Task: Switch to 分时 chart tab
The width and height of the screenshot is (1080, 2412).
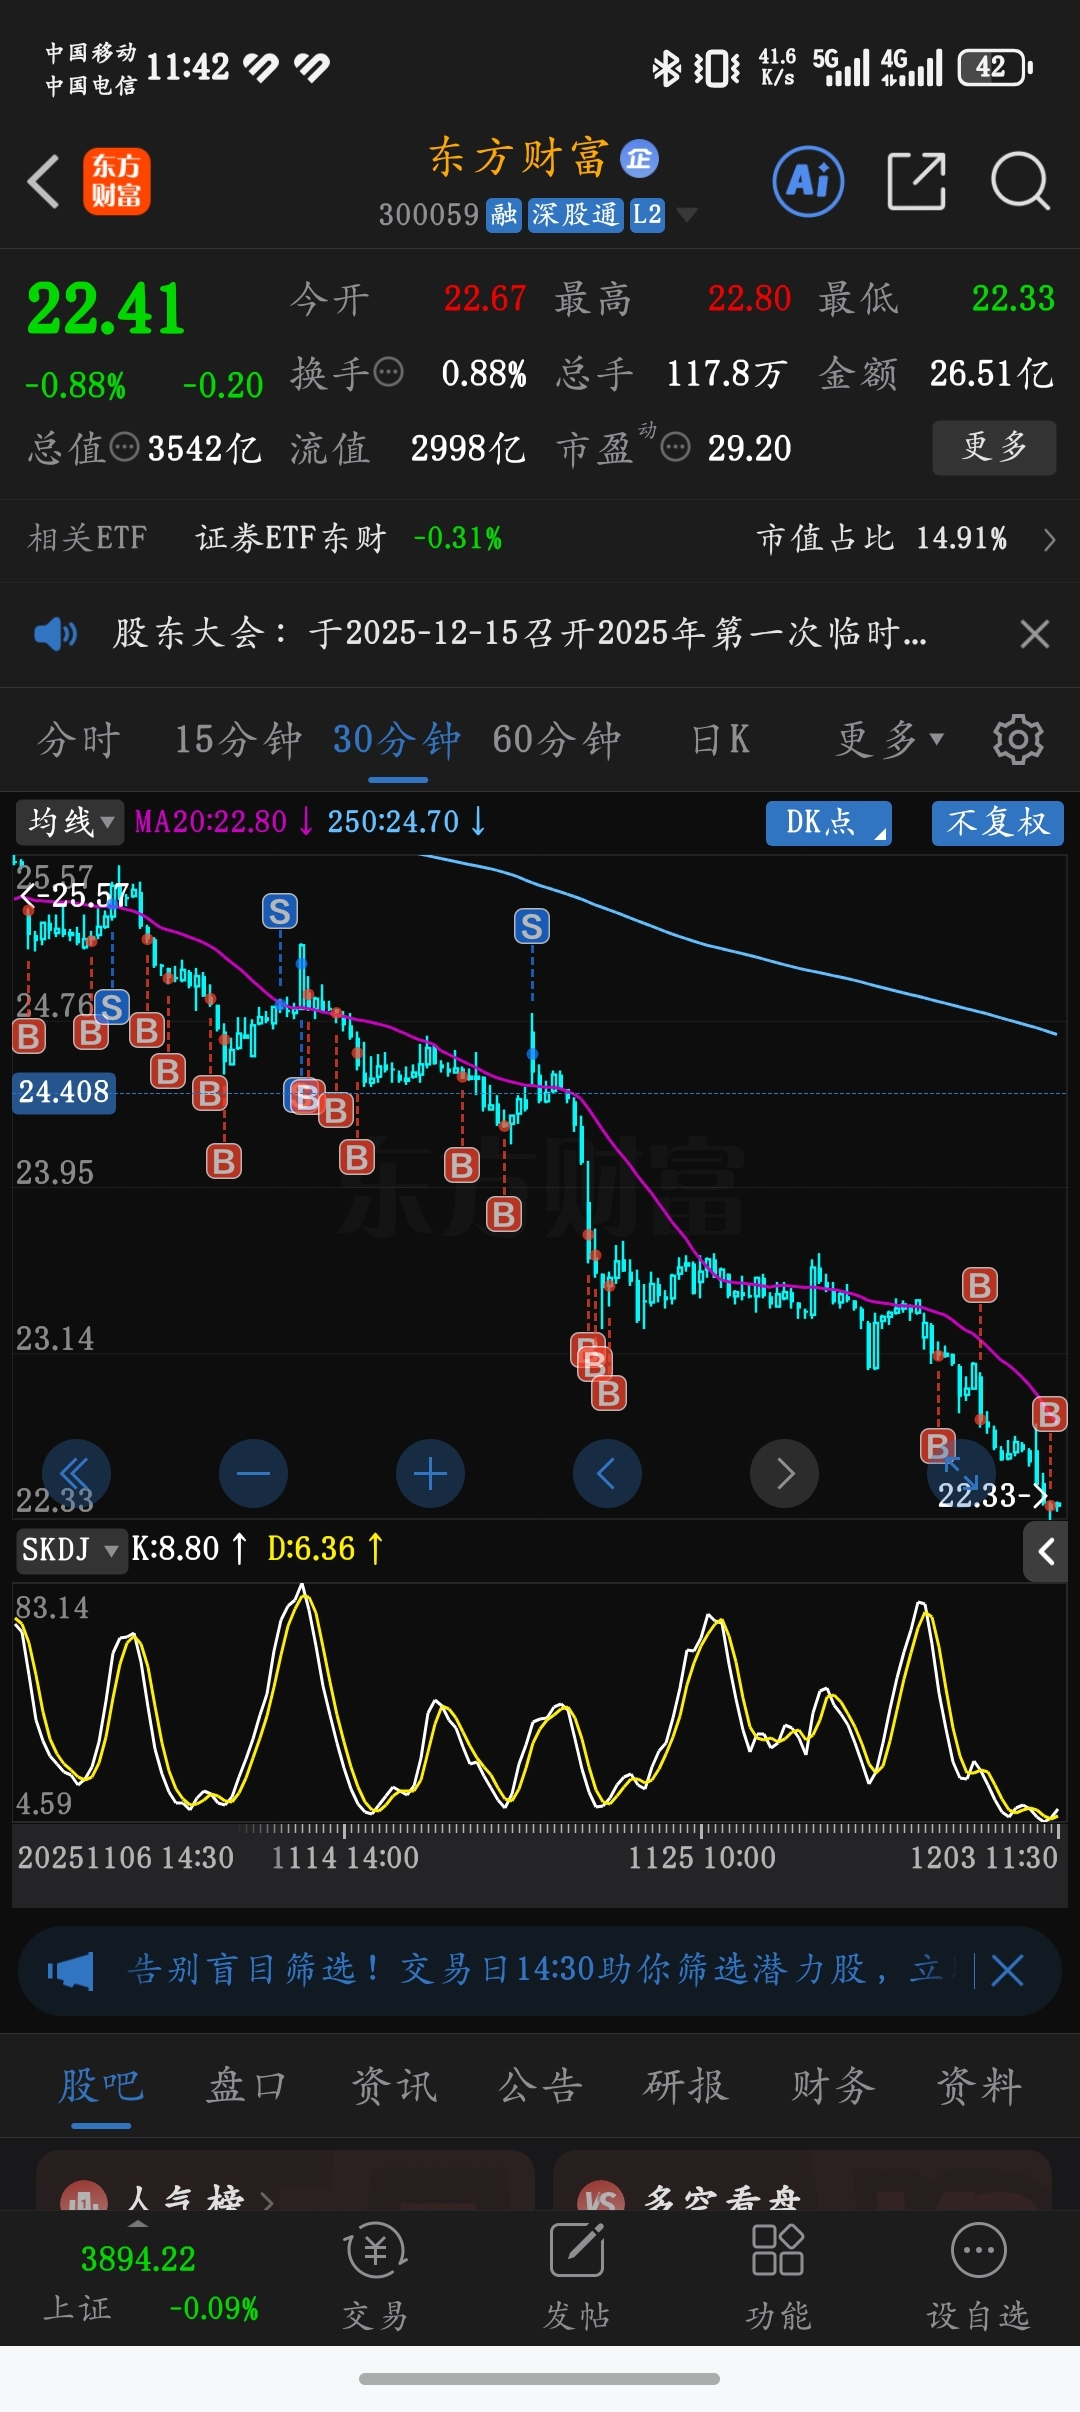Action: [x=79, y=740]
